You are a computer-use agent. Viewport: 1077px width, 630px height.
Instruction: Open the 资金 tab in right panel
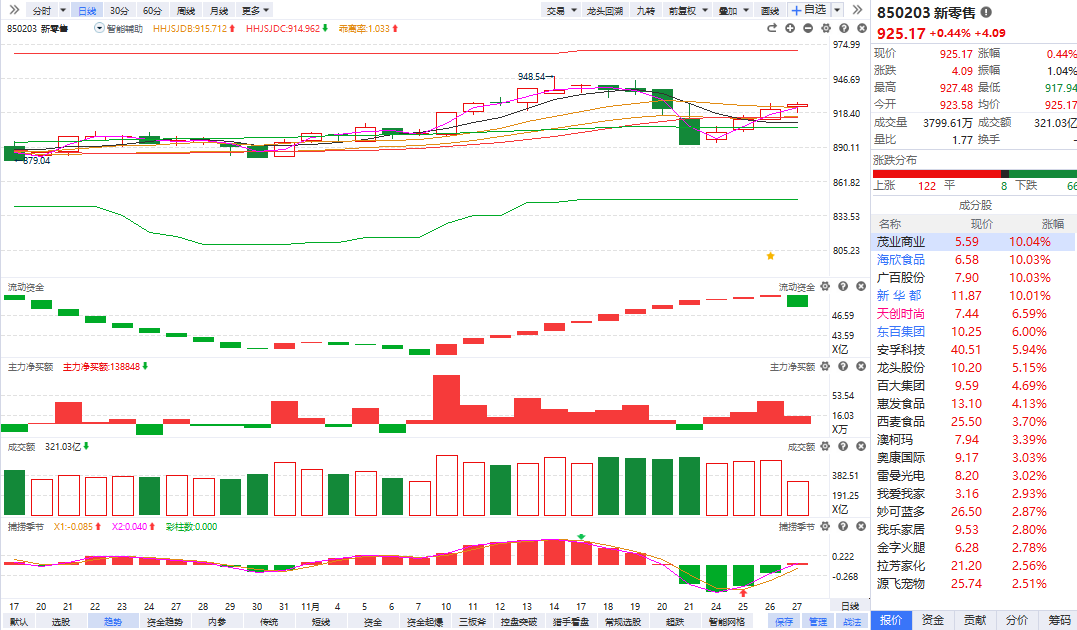tap(933, 620)
